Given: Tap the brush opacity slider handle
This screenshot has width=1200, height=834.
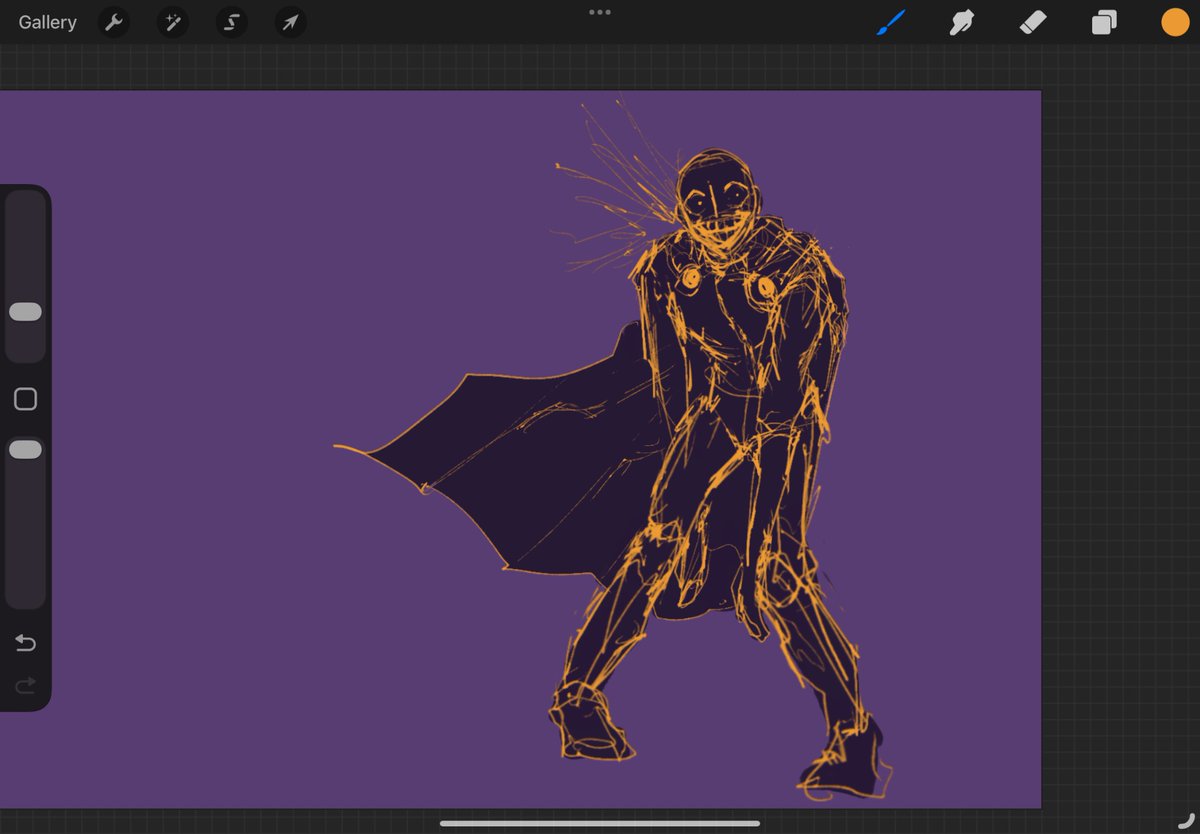Looking at the screenshot, I should [x=25, y=450].
